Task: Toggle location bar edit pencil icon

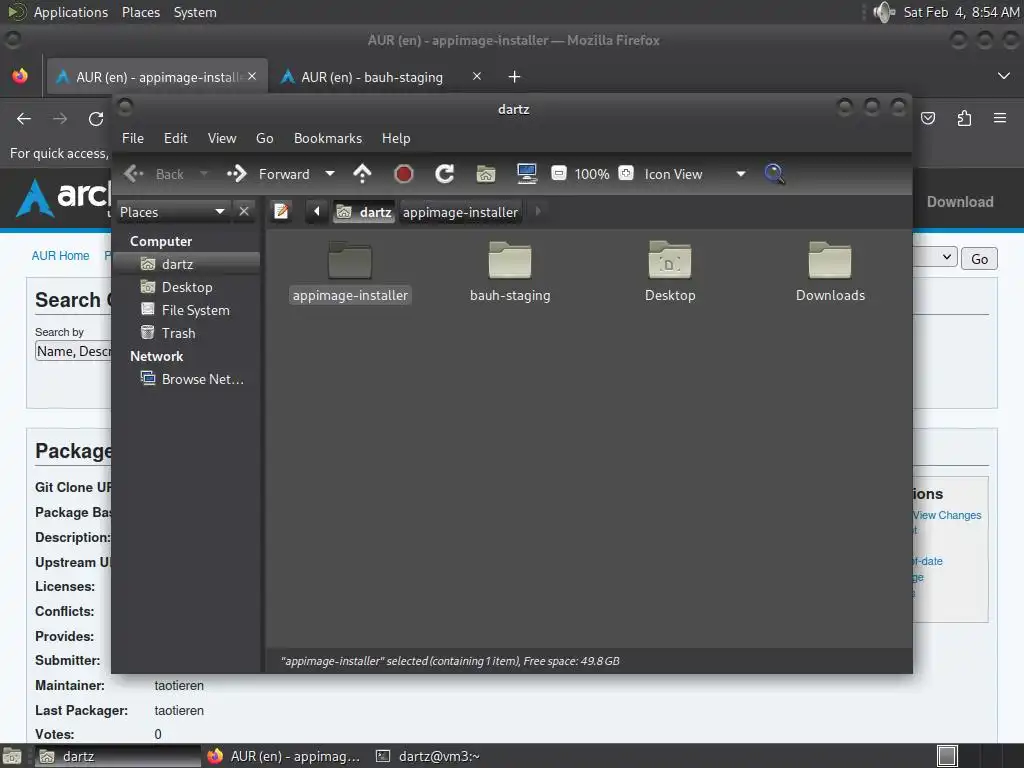Action: (x=281, y=212)
